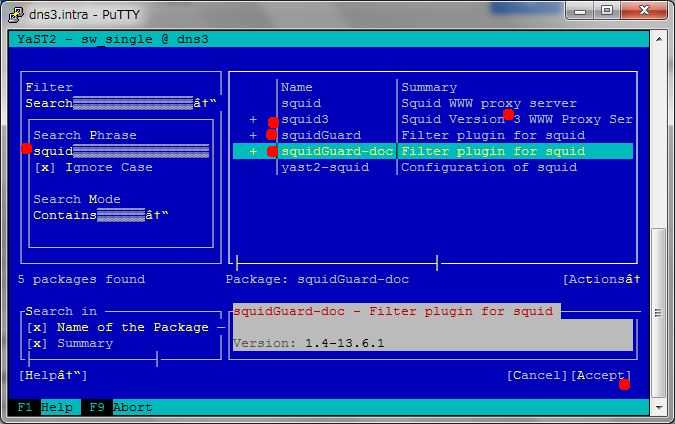Viewport: 675px width, 424px height.
Task: Minimize the PuTTY window
Action: click(x=579, y=11)
